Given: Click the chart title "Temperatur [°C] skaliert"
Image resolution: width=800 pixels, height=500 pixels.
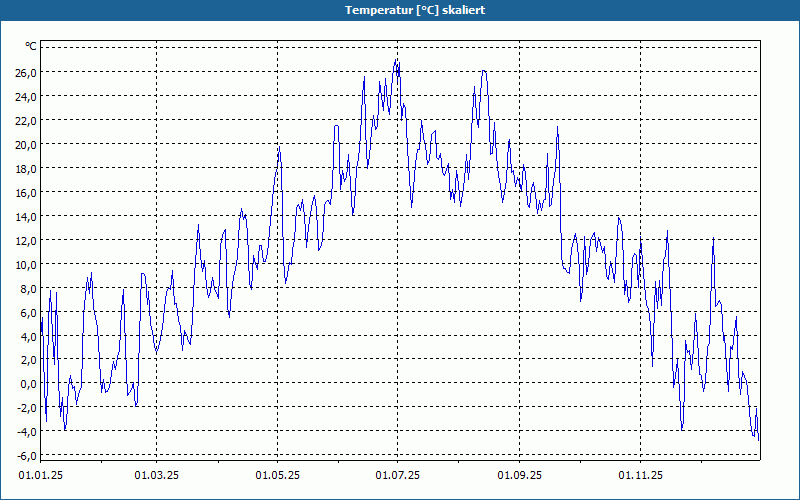Looking at the screenshot, I should pyautogui.click(x=415, y=10).
